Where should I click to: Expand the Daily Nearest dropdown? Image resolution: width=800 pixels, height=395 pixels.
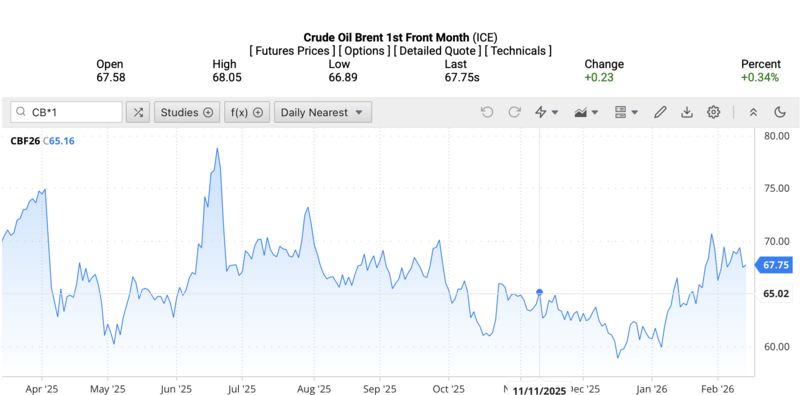[323, 112]
